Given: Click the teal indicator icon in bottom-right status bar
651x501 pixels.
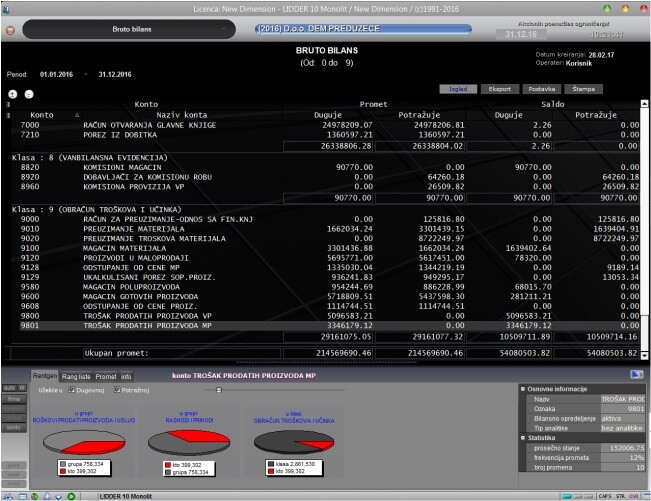Looking at the screenshot, I should pyautogui.click(x=567, y=496).
